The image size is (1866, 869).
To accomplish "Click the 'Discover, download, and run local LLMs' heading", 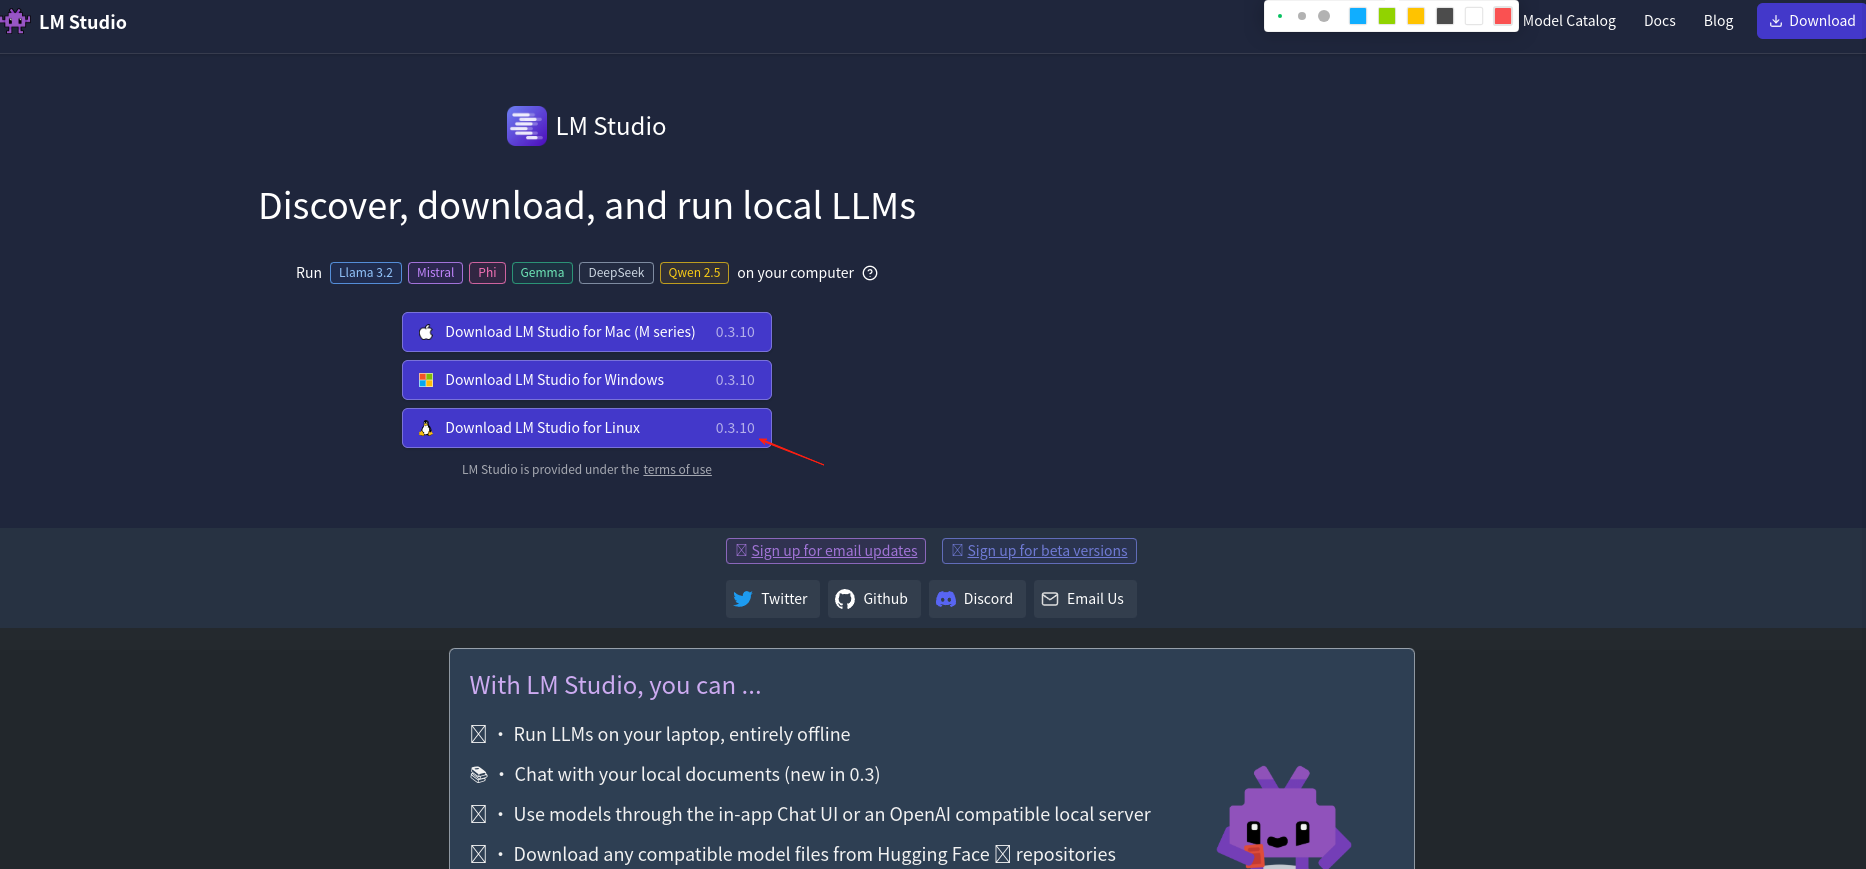I will (587, 206).
